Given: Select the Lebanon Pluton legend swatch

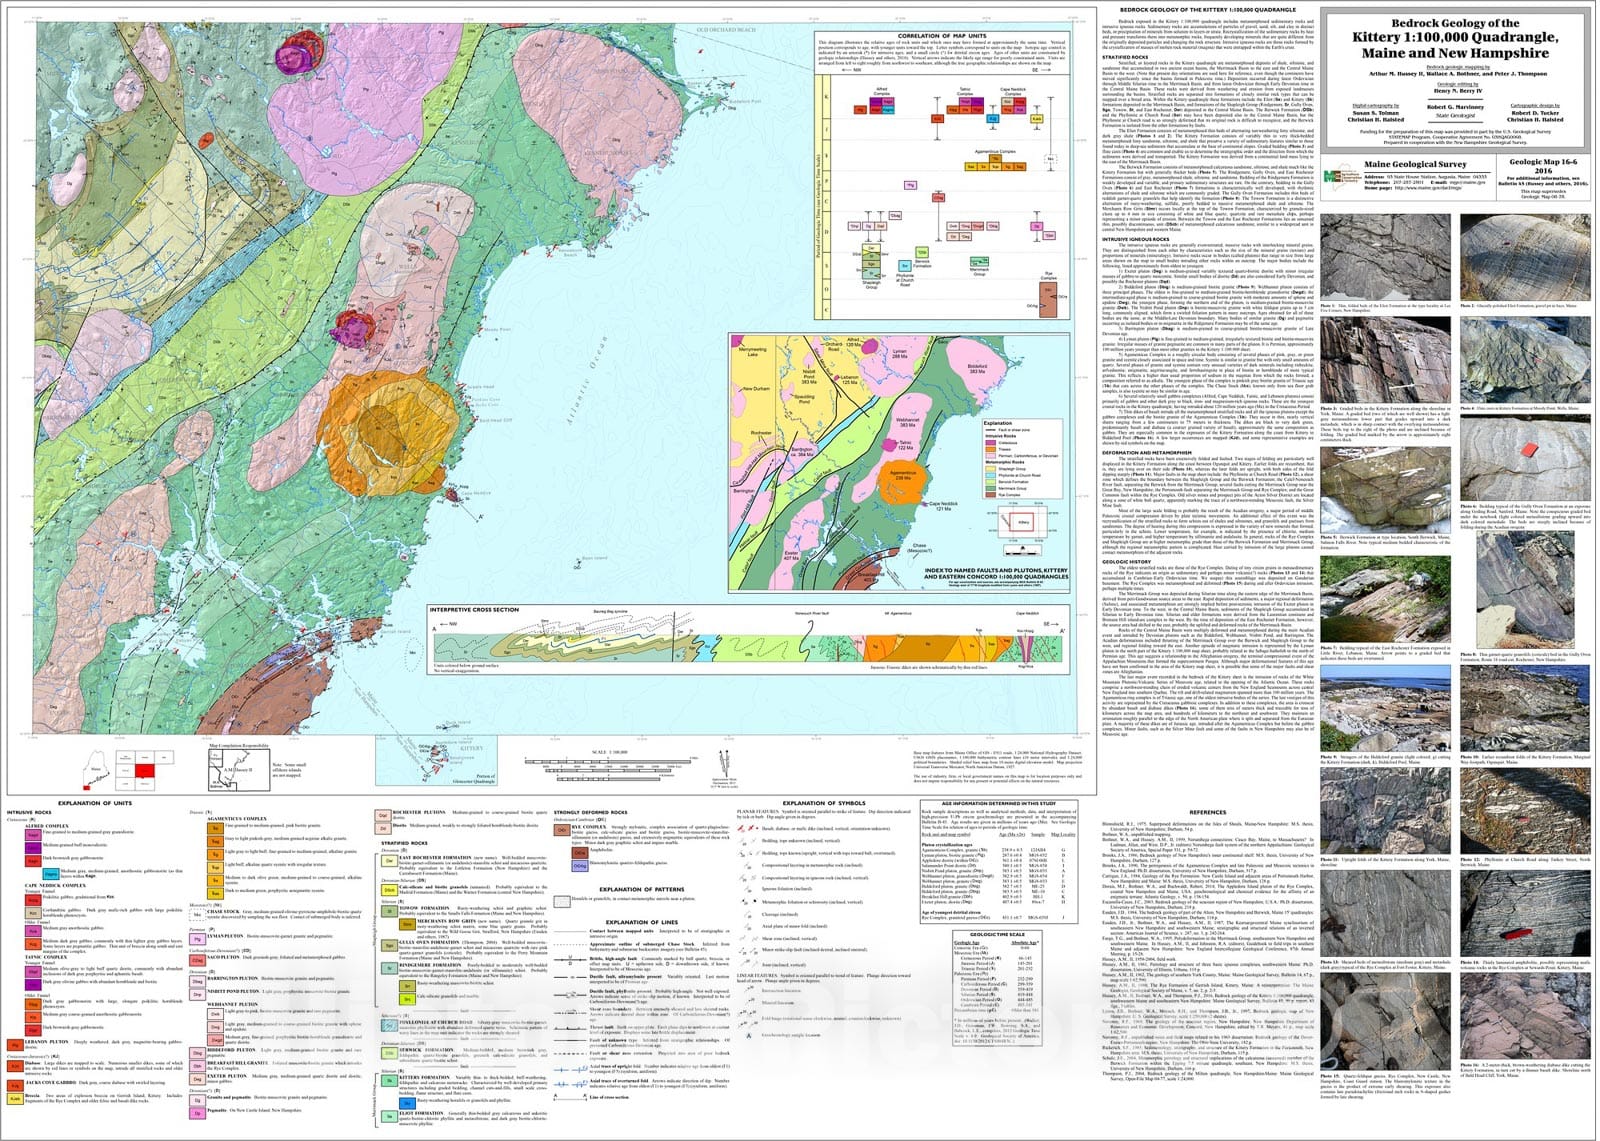Looking at the screenshot, I should pos(15,1045).
